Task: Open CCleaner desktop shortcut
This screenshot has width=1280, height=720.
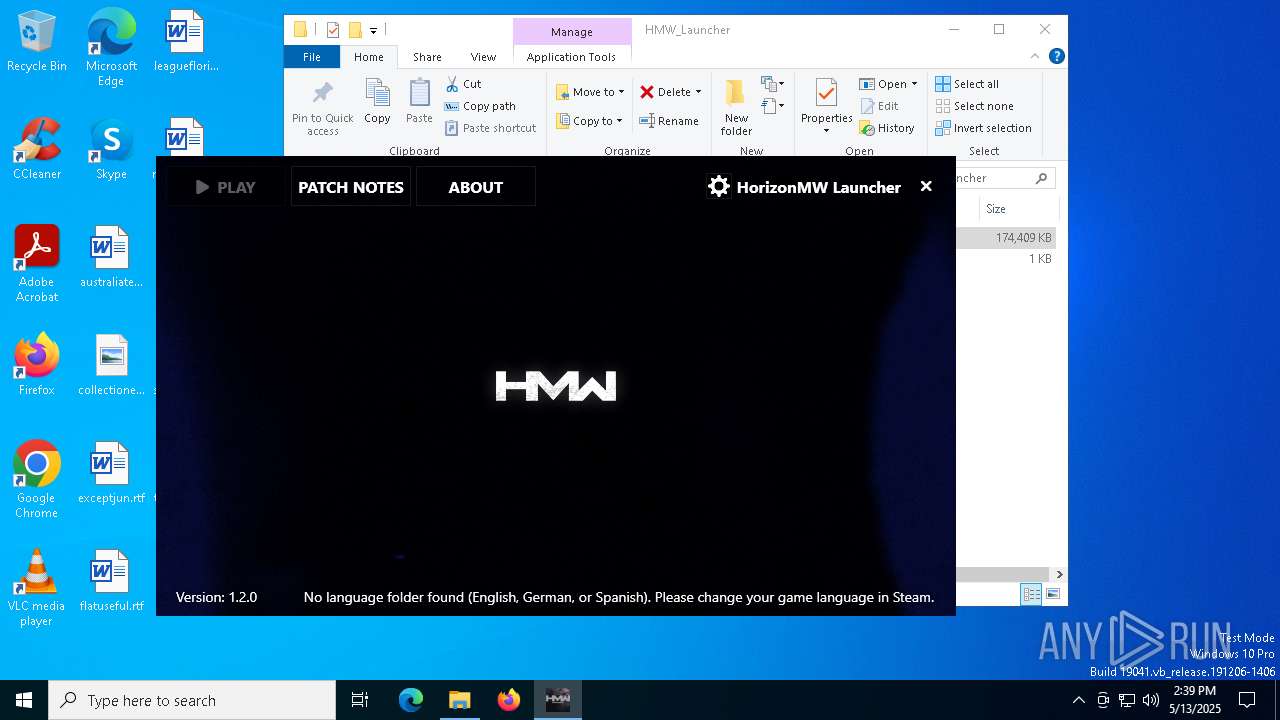Action: pyautogui.click(x=37, y=149)
